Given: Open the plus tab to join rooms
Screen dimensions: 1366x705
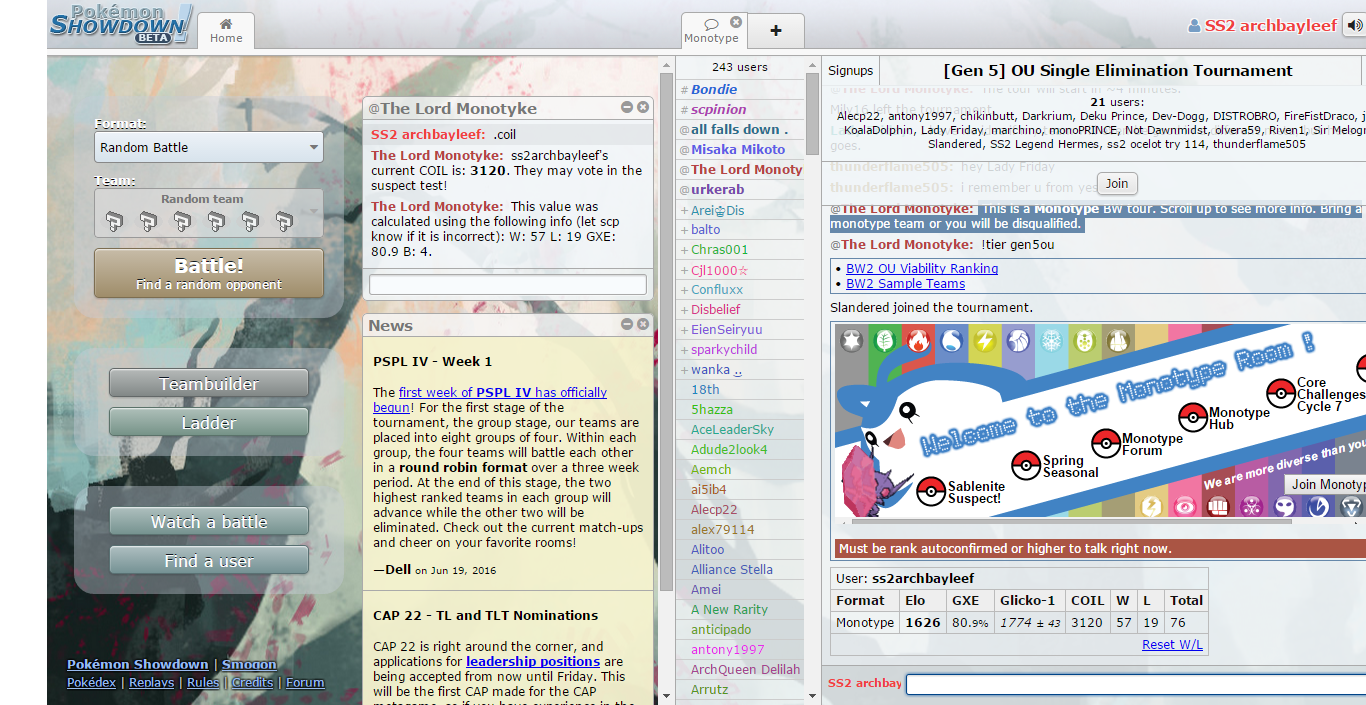Looking at the screenshot, I should [x=776, y=30].
